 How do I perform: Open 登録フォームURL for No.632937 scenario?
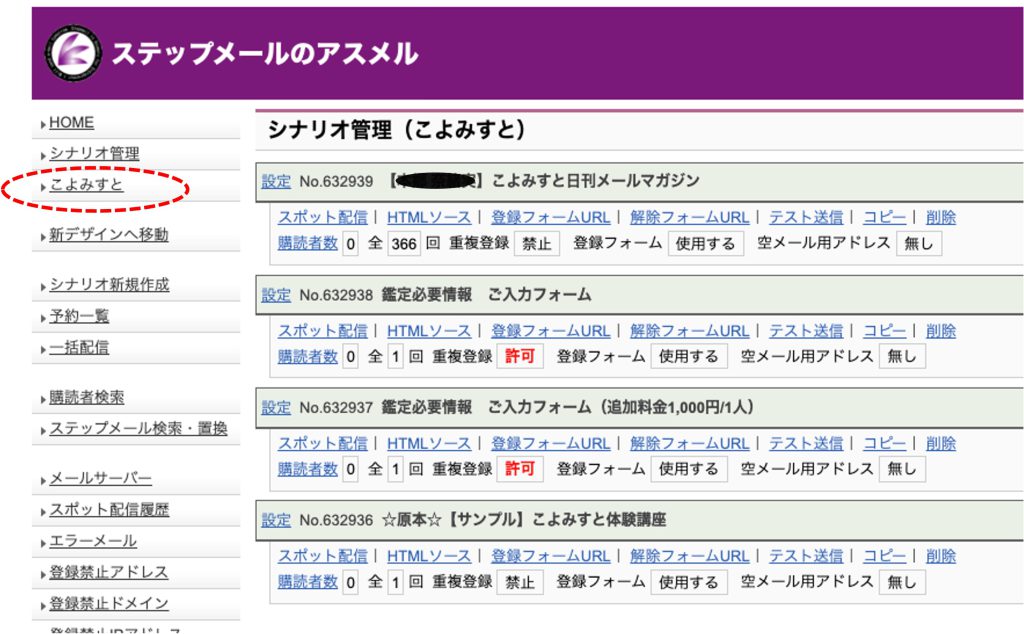coord(551,443)
